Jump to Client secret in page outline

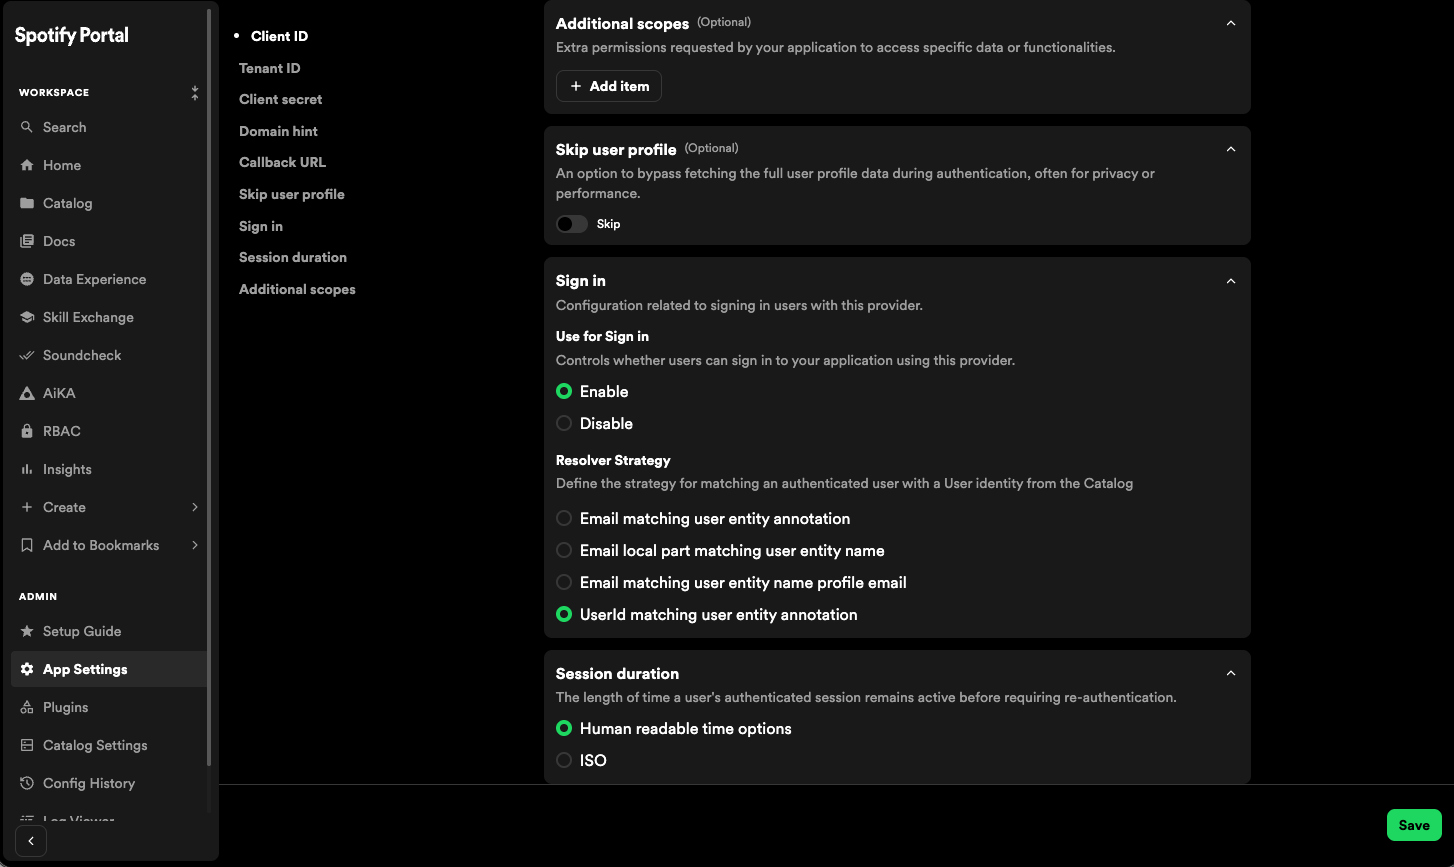281,99
